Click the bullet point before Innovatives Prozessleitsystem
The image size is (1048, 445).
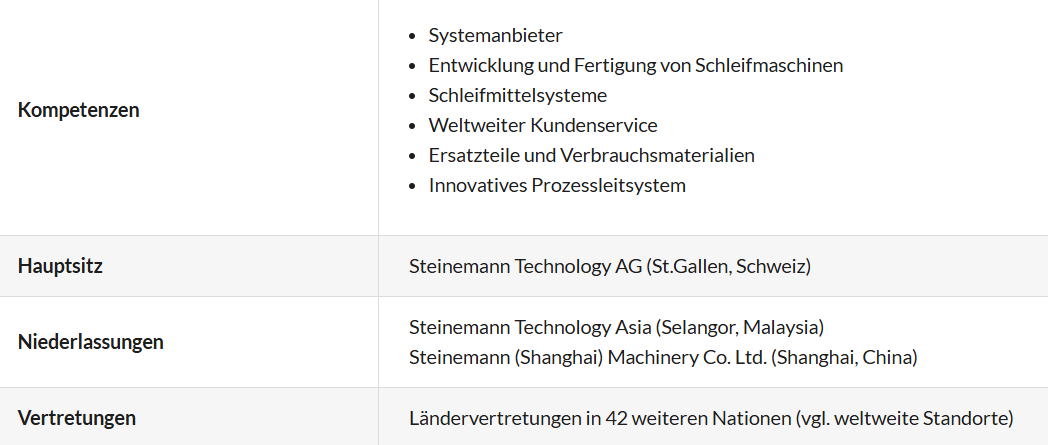click(414, 186)
